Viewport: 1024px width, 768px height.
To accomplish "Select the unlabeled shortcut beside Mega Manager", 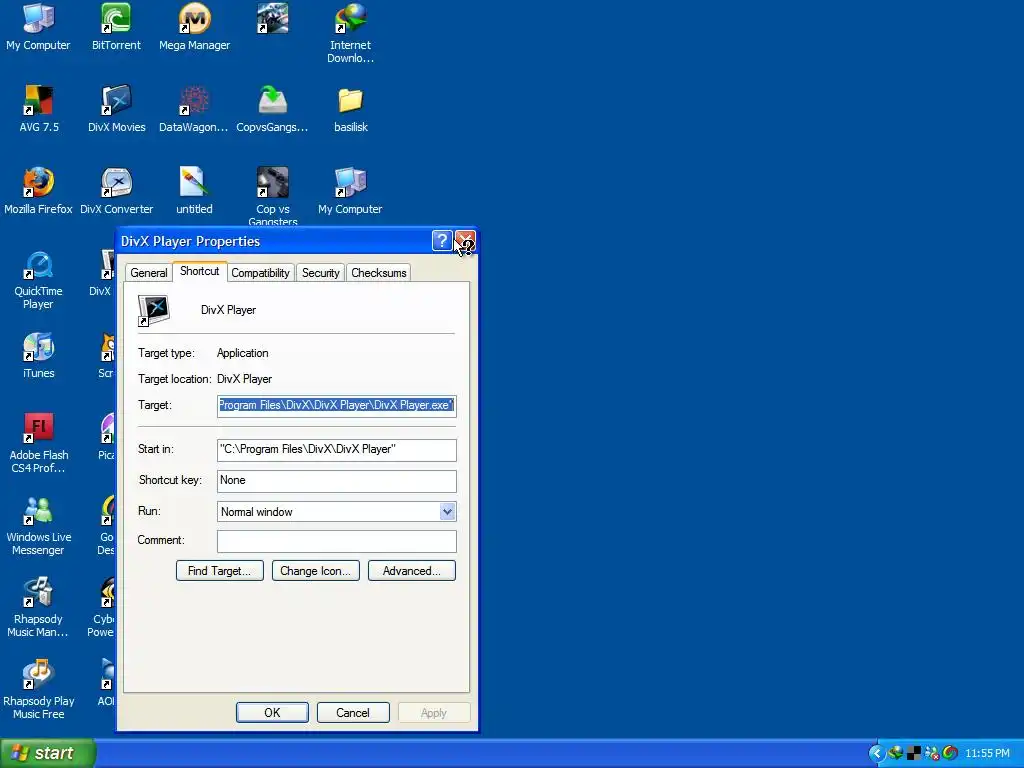I will point(272,19).
